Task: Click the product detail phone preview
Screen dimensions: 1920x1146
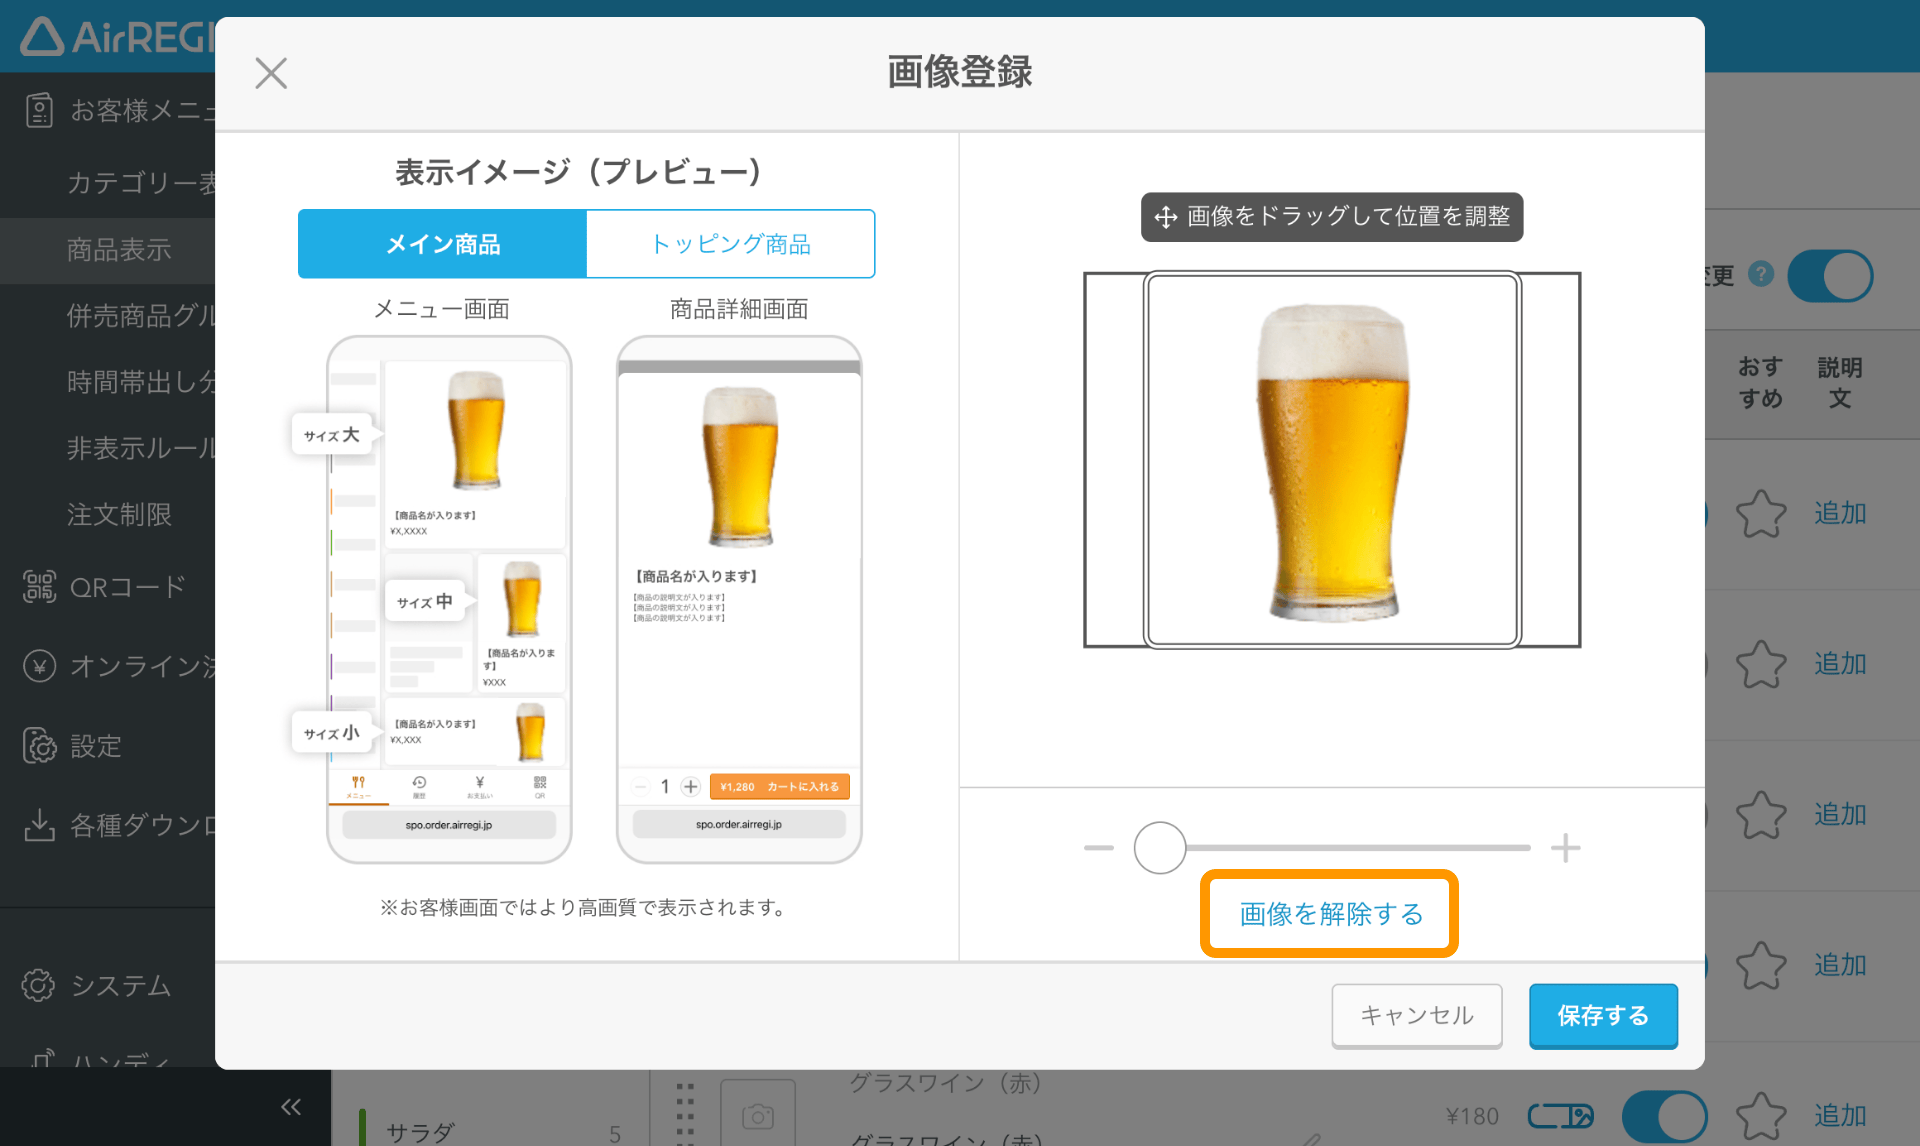Action: (739, 599)
